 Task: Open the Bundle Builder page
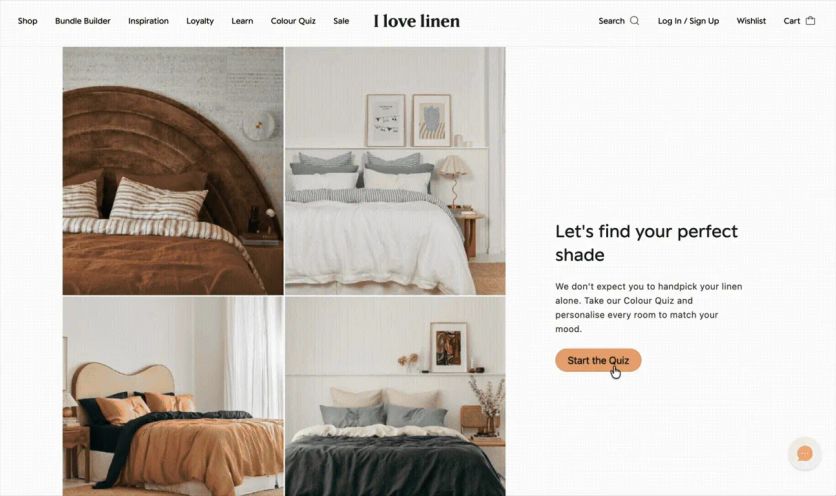(x=83, y=21)
